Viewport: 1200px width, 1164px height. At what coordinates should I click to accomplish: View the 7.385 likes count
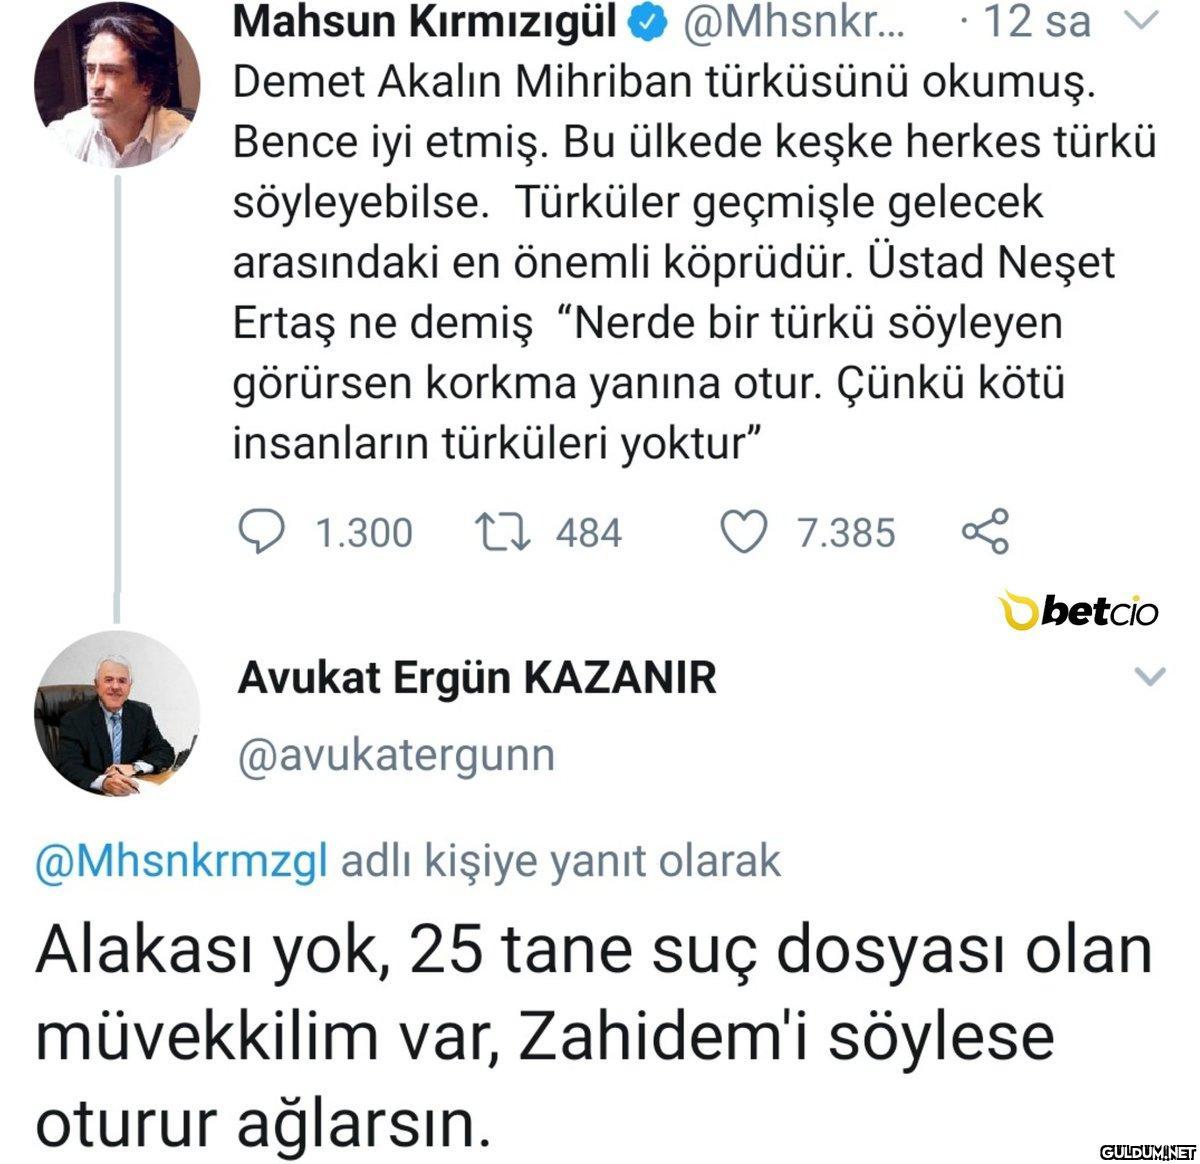tap(845, 532)
